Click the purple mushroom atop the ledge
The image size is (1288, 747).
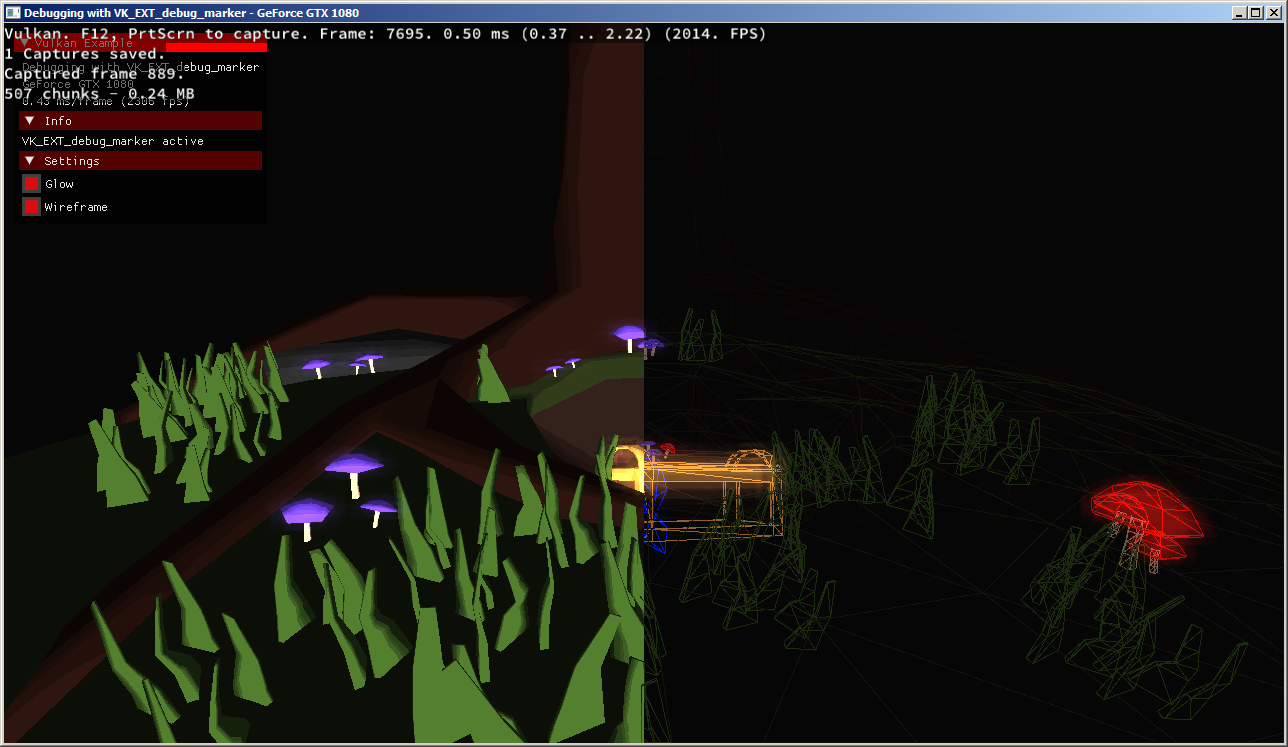point(629,337)
